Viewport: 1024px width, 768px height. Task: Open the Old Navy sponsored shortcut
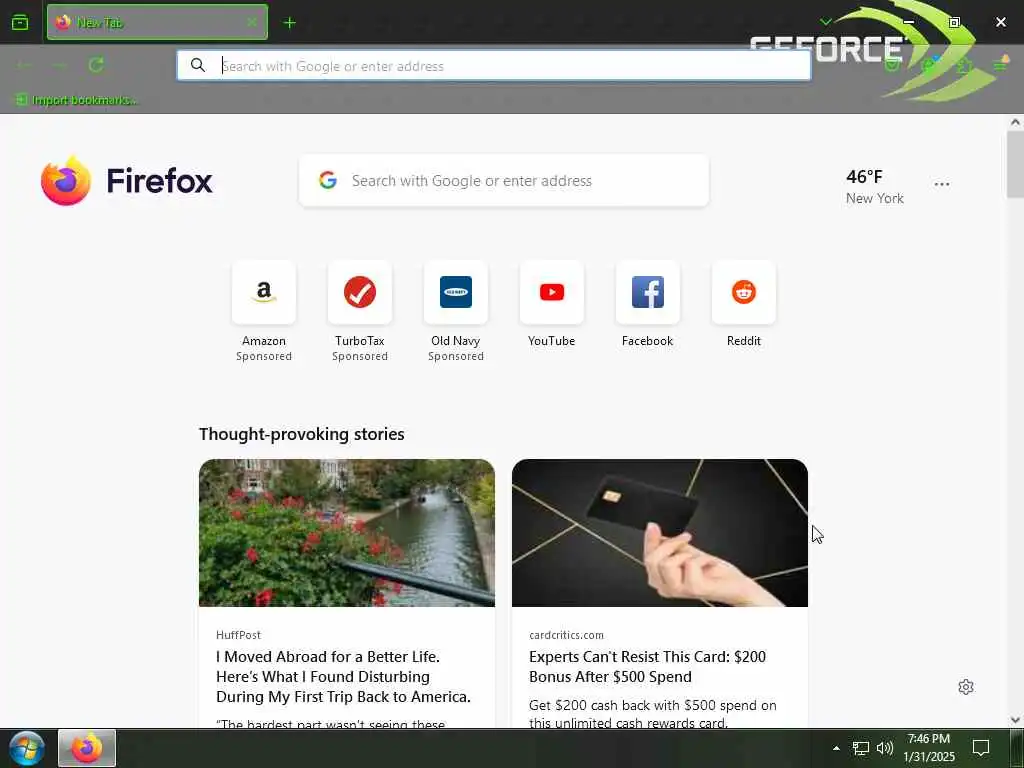[x=456, y=292]
